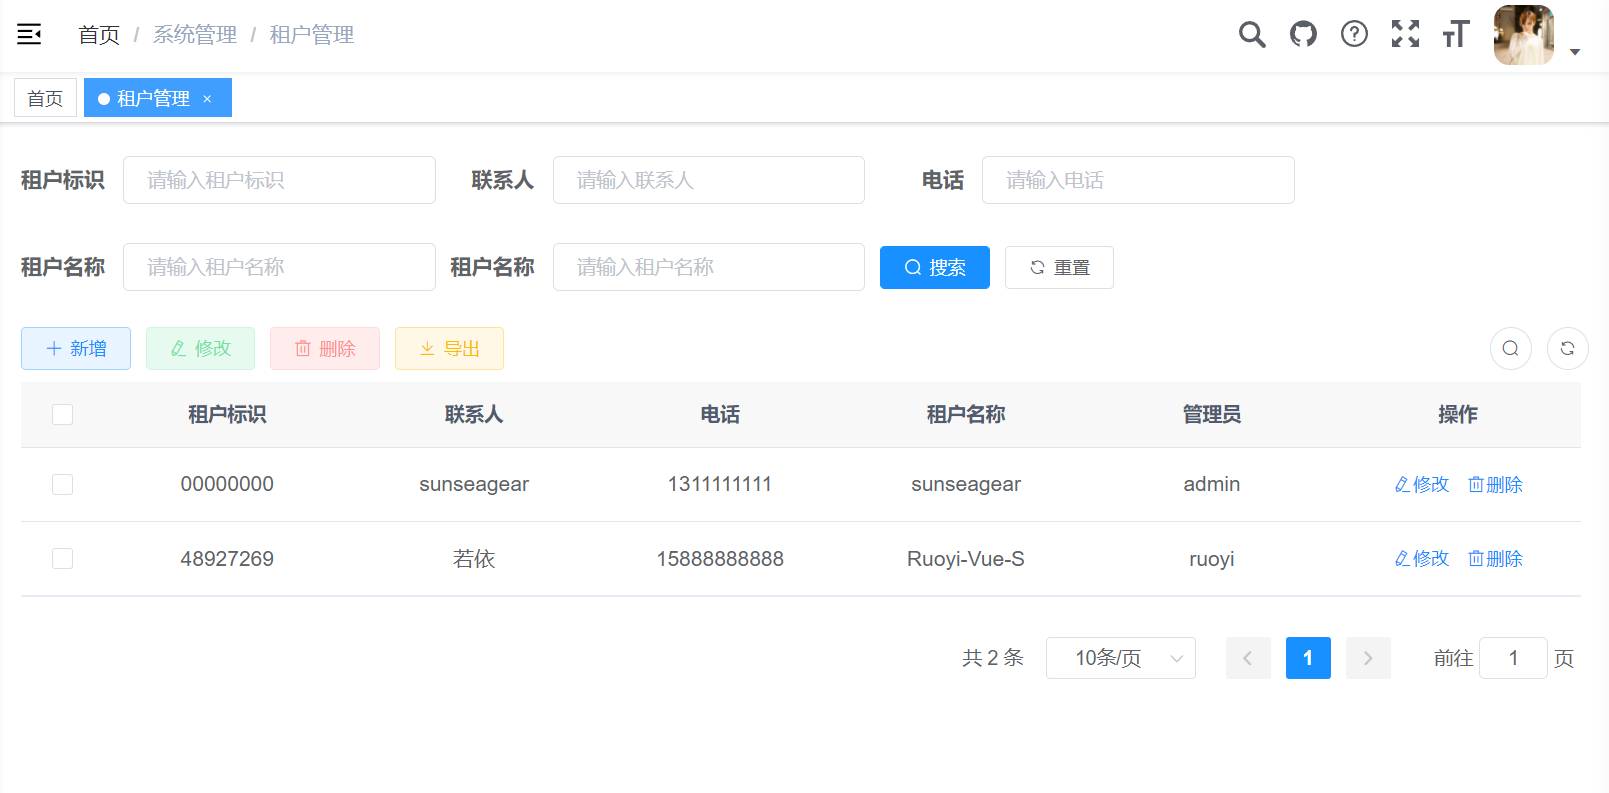
Task: Hide the search bar with the round magnifier icon
Action: pos(1510,349)
